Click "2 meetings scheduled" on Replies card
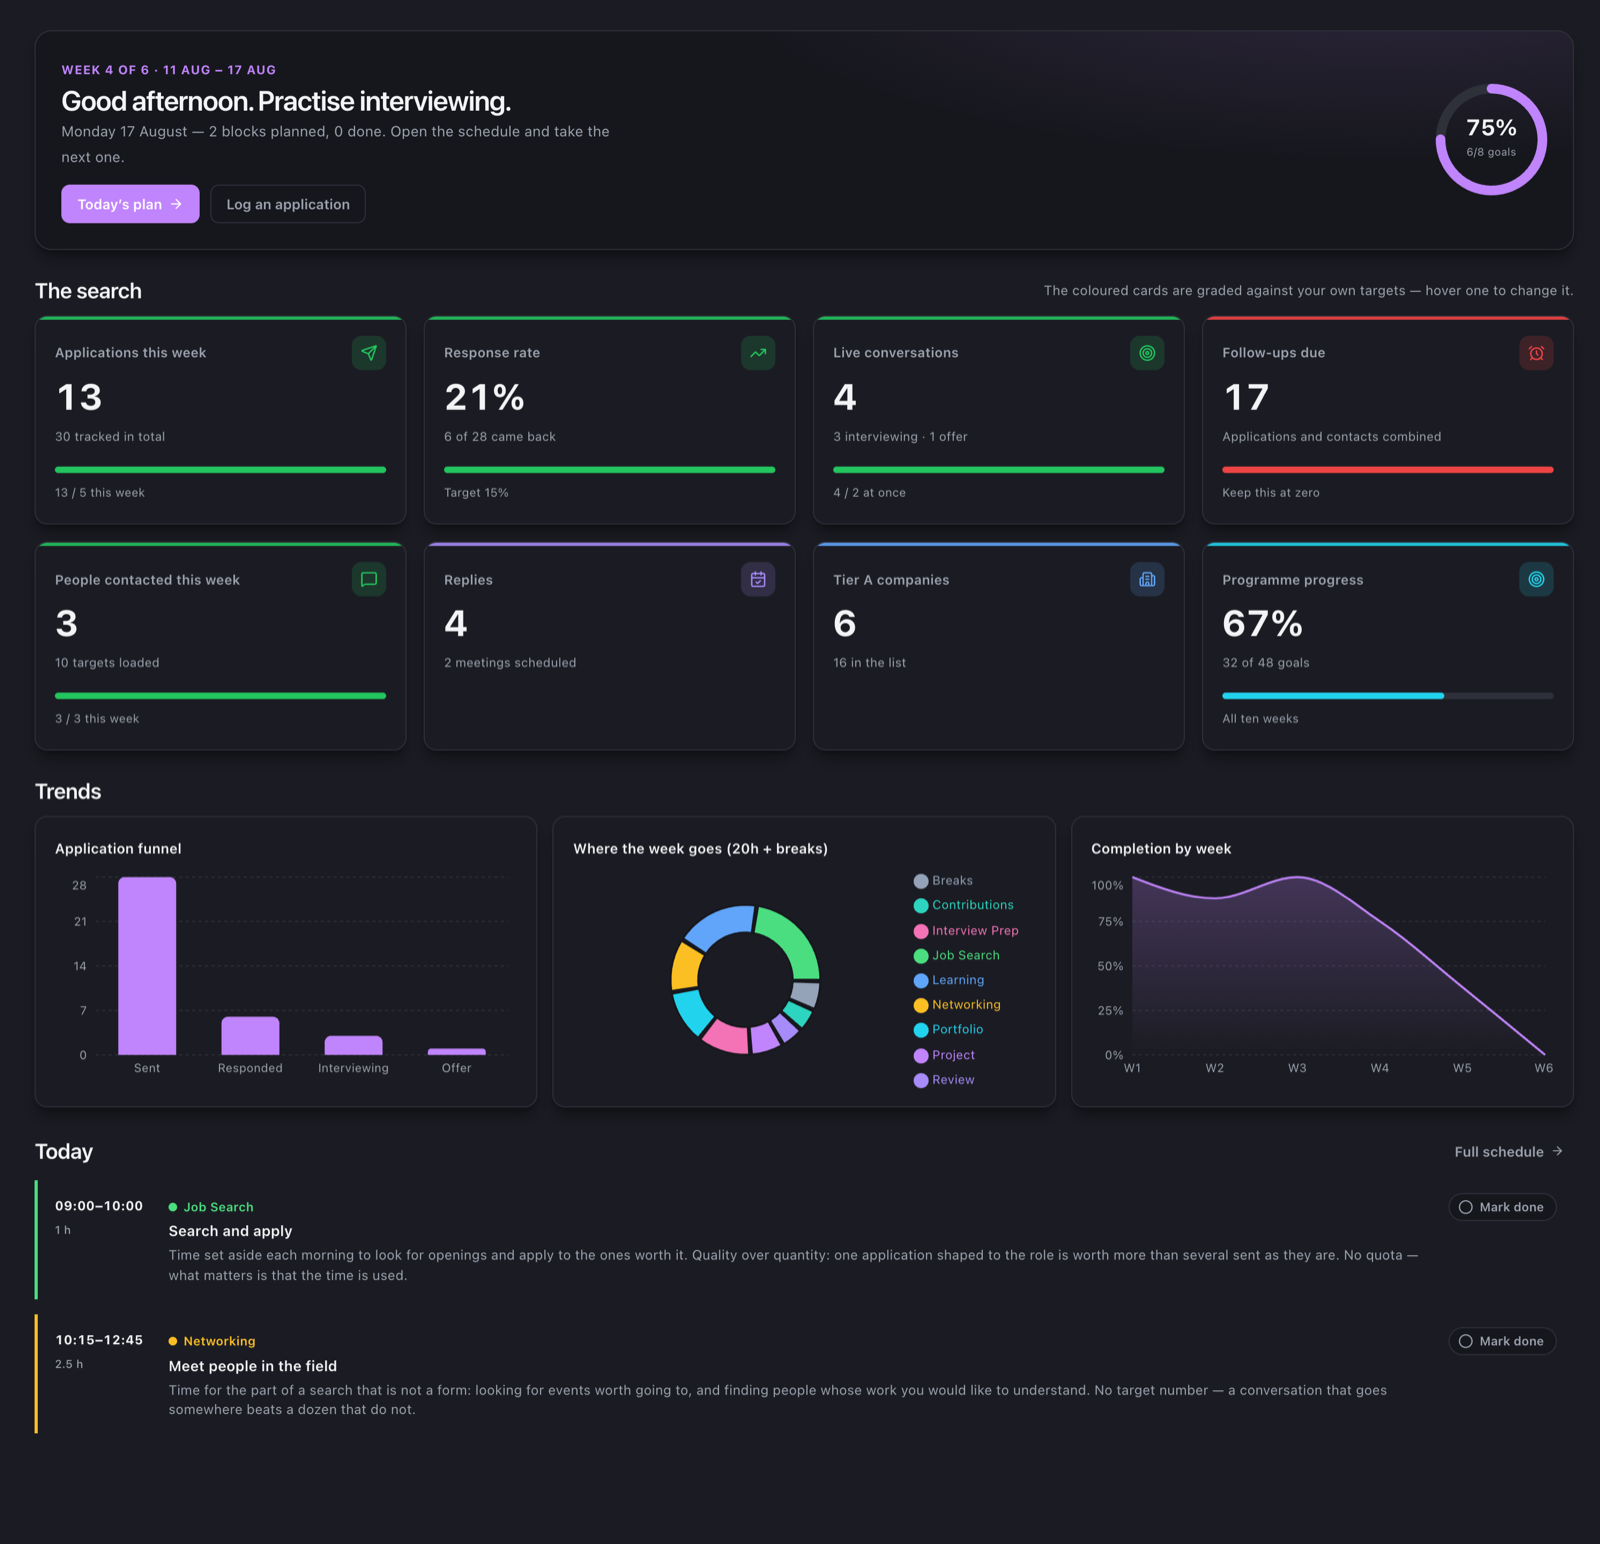 click(510, 663)
